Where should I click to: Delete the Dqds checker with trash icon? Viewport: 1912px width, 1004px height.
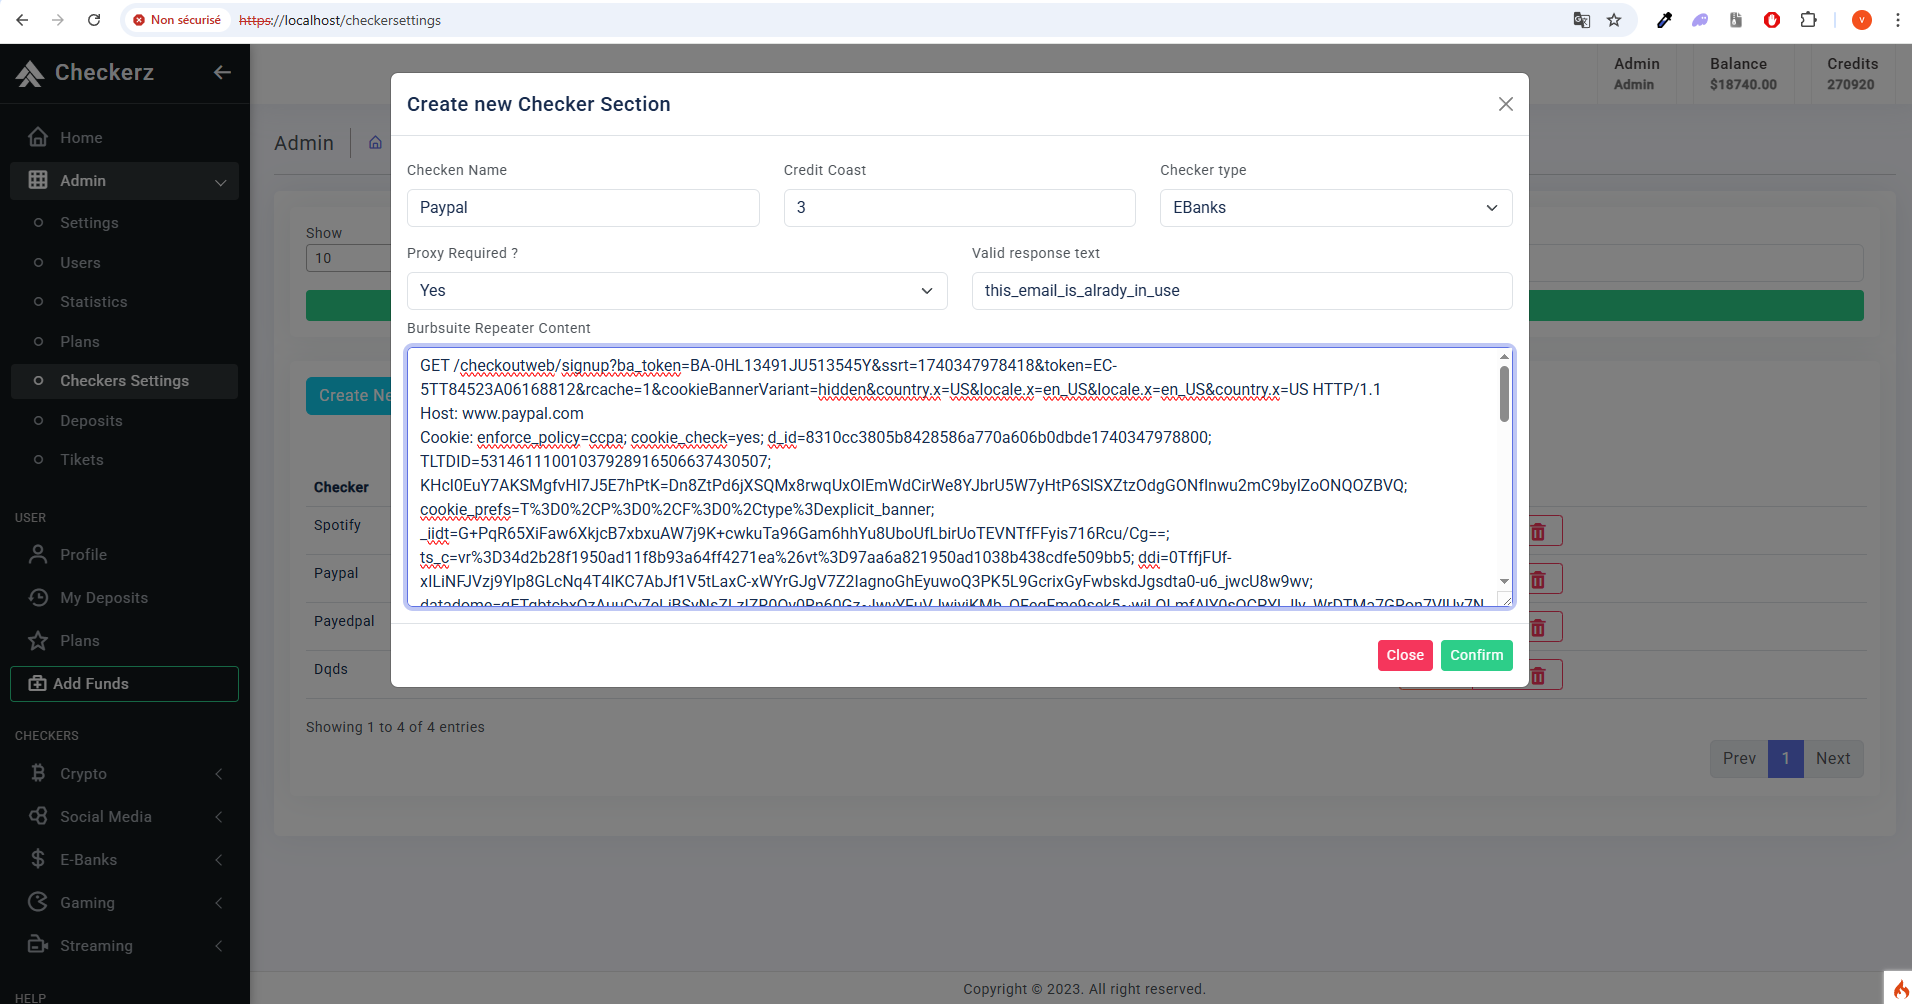(1538, 676)
